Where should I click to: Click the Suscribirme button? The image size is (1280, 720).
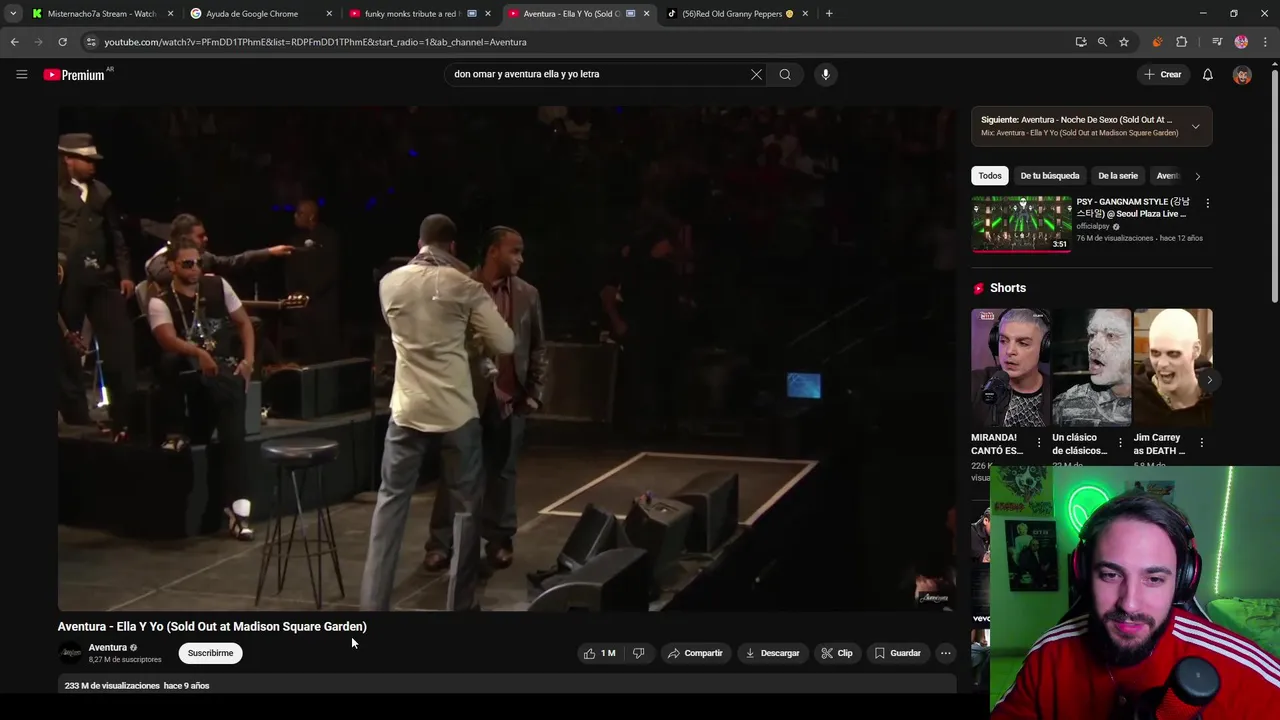(x=210, y=653)
